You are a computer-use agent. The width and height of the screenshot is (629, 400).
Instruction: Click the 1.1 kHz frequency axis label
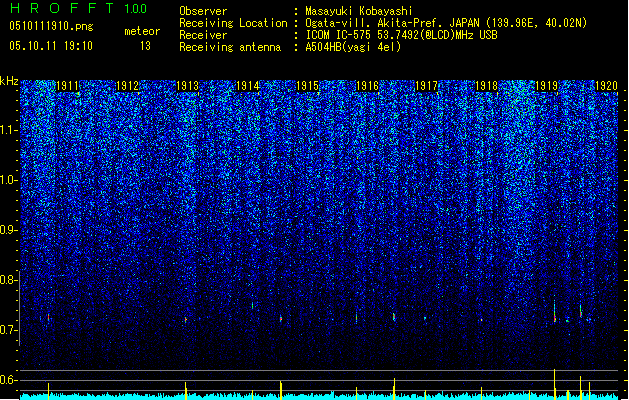pyautogui.click(x=8, y=130)
